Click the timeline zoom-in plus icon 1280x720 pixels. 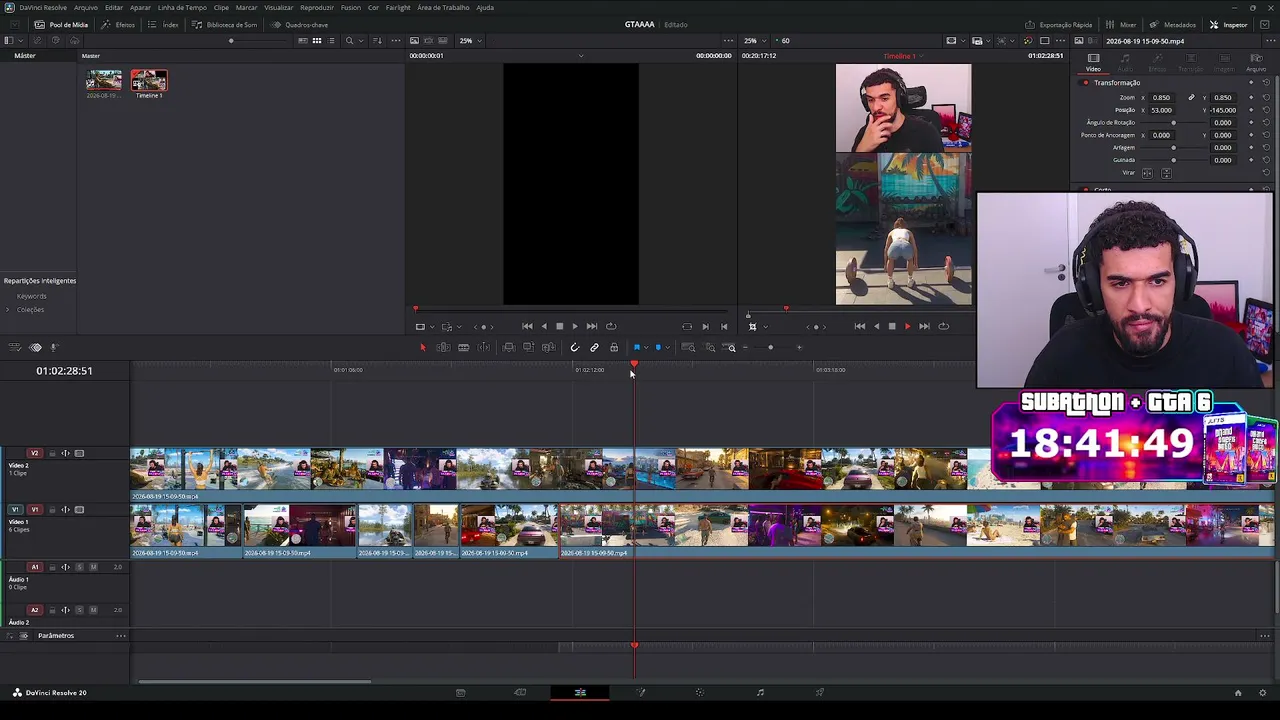pyautogui.click(x=799, y=347)
